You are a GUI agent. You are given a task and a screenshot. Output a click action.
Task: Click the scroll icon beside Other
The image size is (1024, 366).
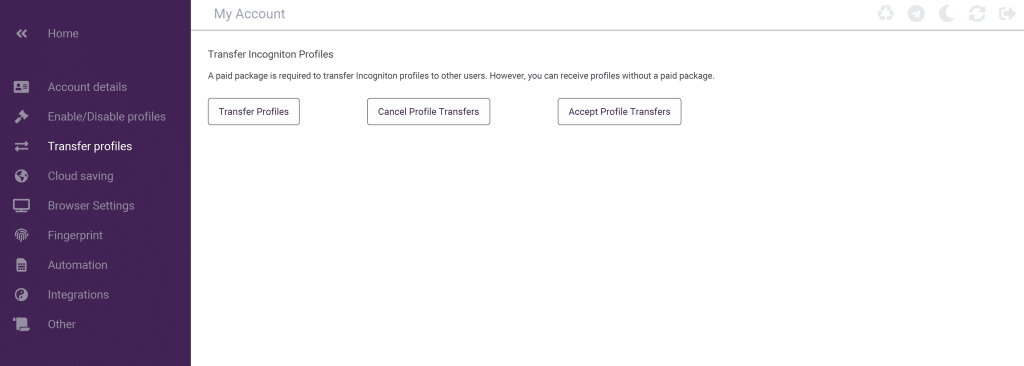point(22,324)
